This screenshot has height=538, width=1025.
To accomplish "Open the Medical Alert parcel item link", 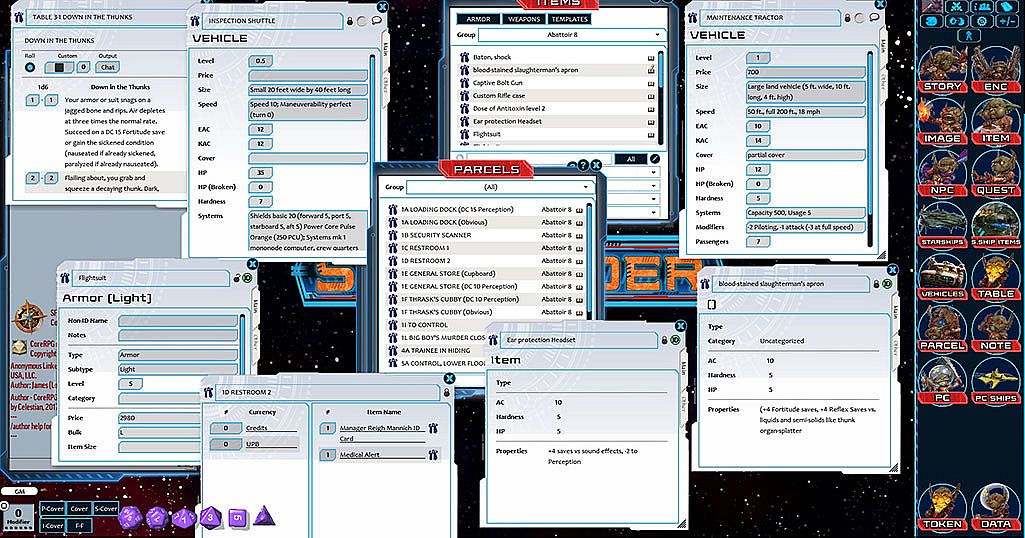I will coord(433,454).
